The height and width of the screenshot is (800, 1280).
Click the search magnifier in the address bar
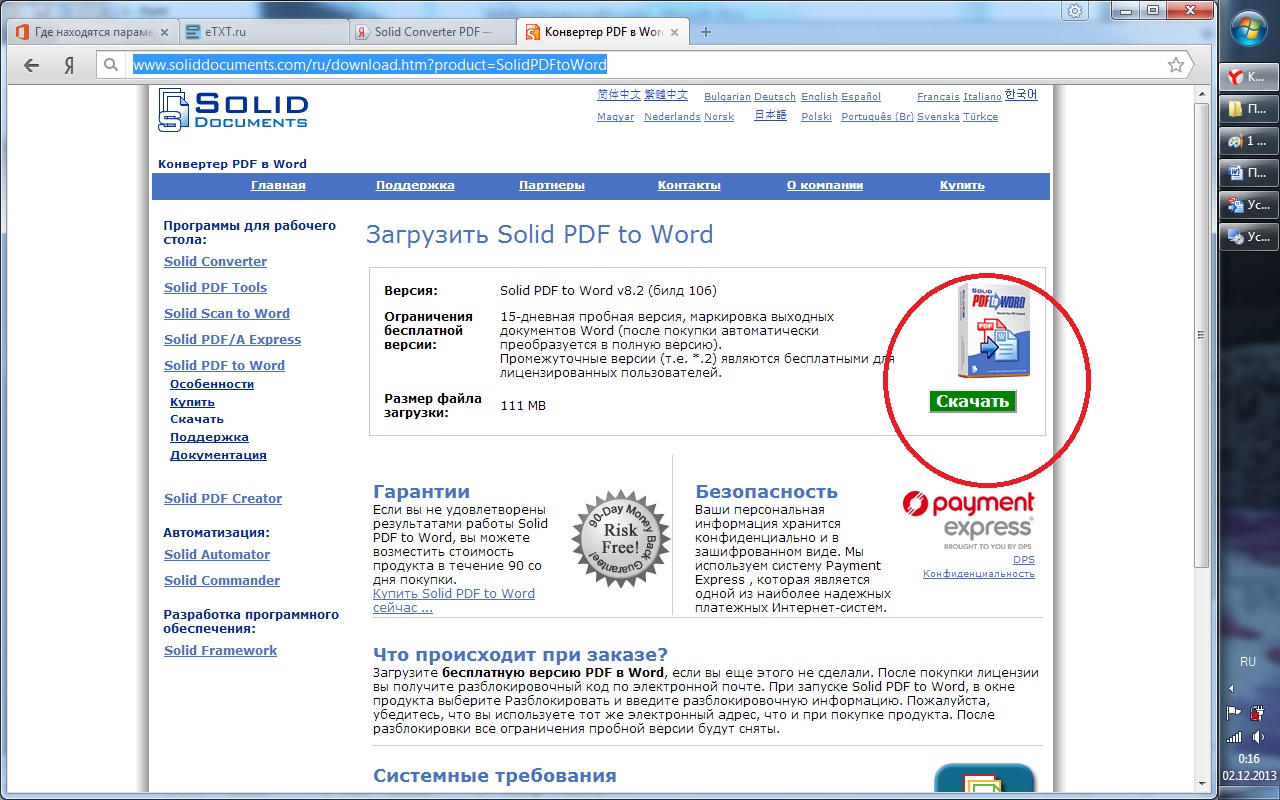[x=111, y=65]
